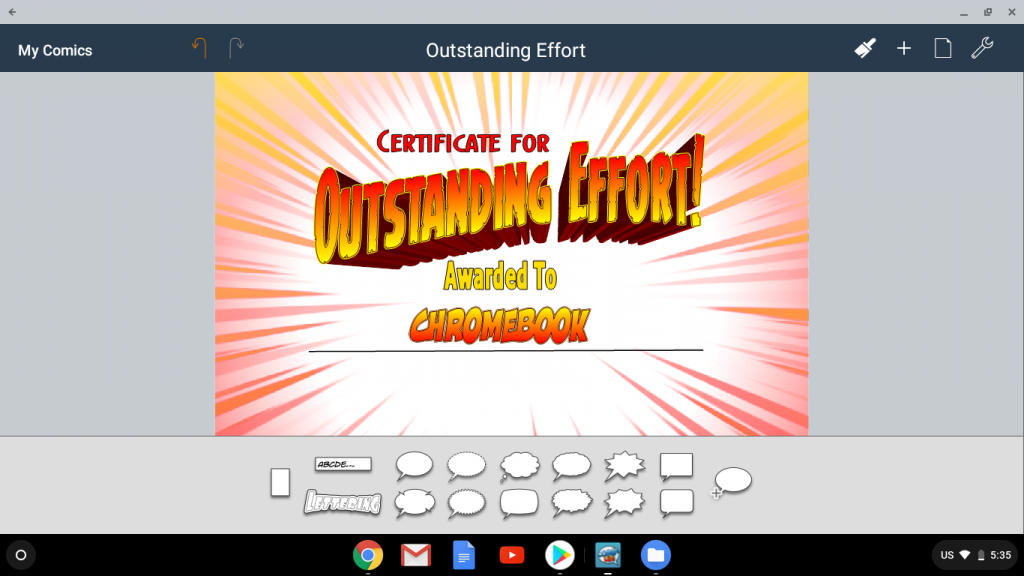
Task: Select the smooth oval balloon beside the caption box
Action: [414, 466]
